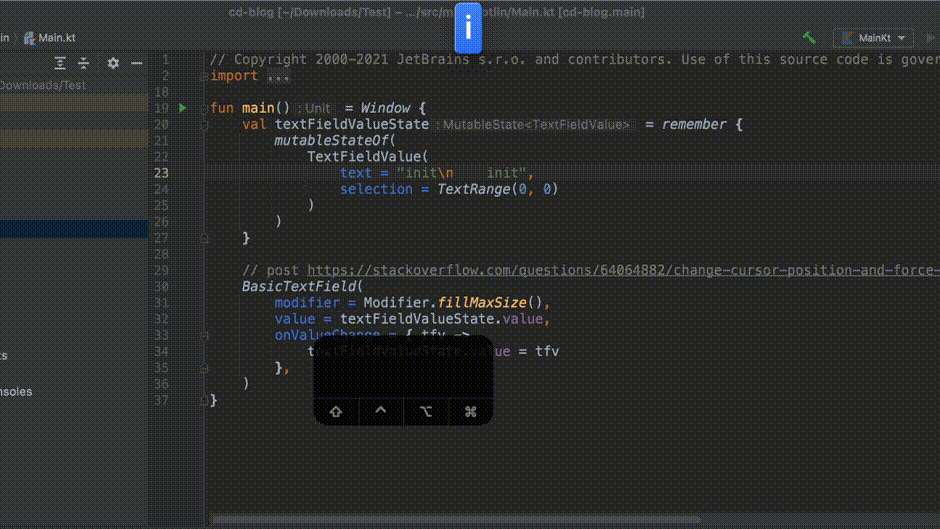This screenshot has width=940, height=529.
Task: Hide the project tool window via minimize dash
Action: click(137, 63)
